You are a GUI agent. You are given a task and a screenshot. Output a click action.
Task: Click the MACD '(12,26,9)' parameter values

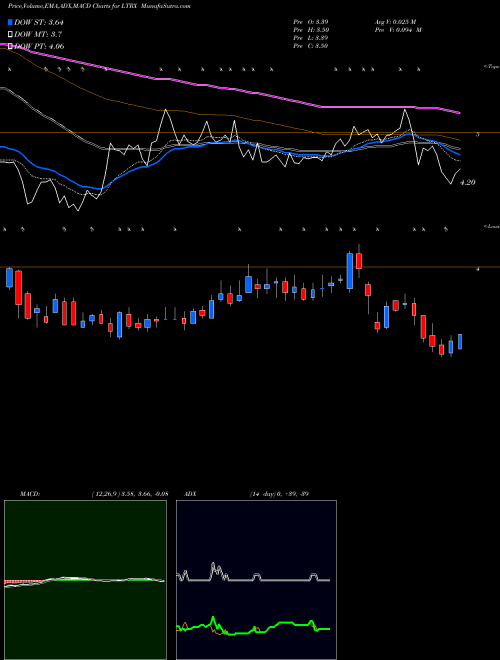tap(130, 494)
